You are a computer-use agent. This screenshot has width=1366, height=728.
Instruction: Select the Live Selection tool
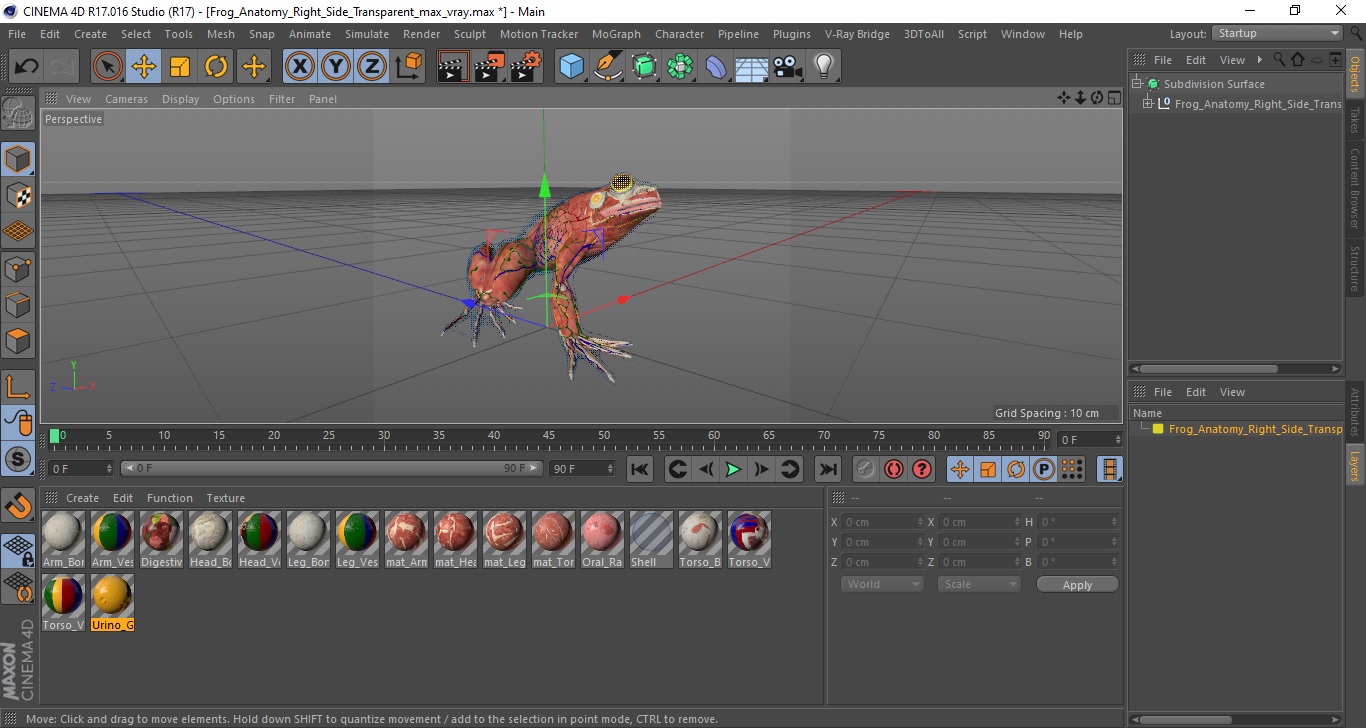tap(108, 67)
